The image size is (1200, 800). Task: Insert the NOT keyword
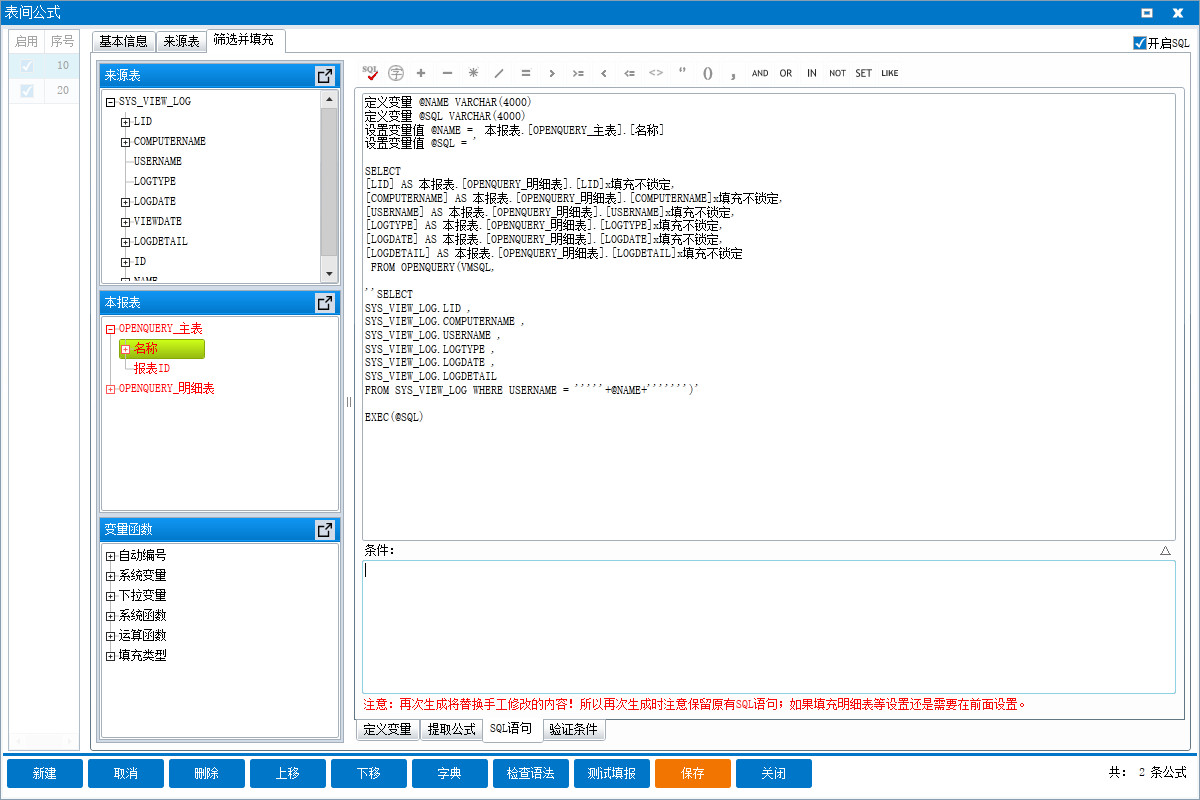[837, 73]
